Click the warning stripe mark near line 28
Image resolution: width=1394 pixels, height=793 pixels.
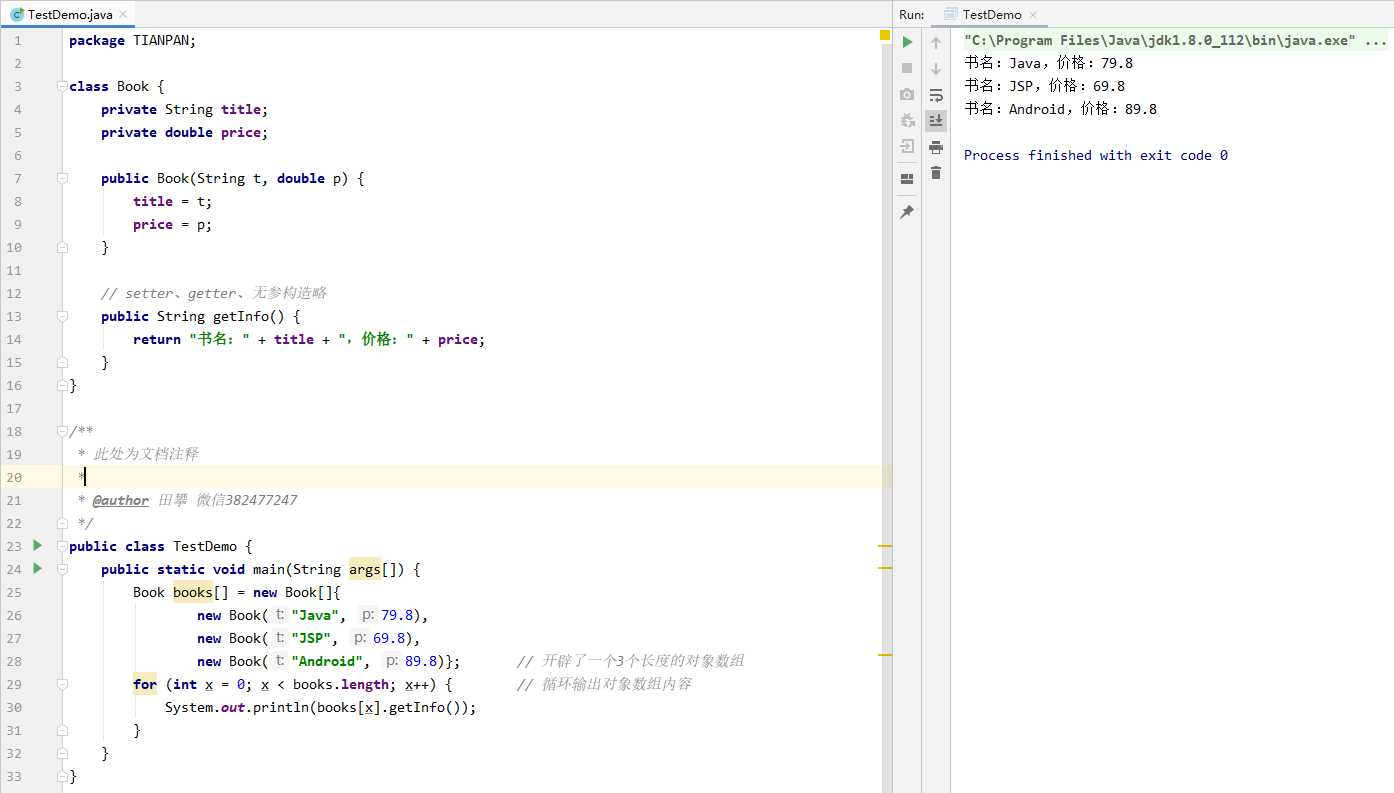884,655
